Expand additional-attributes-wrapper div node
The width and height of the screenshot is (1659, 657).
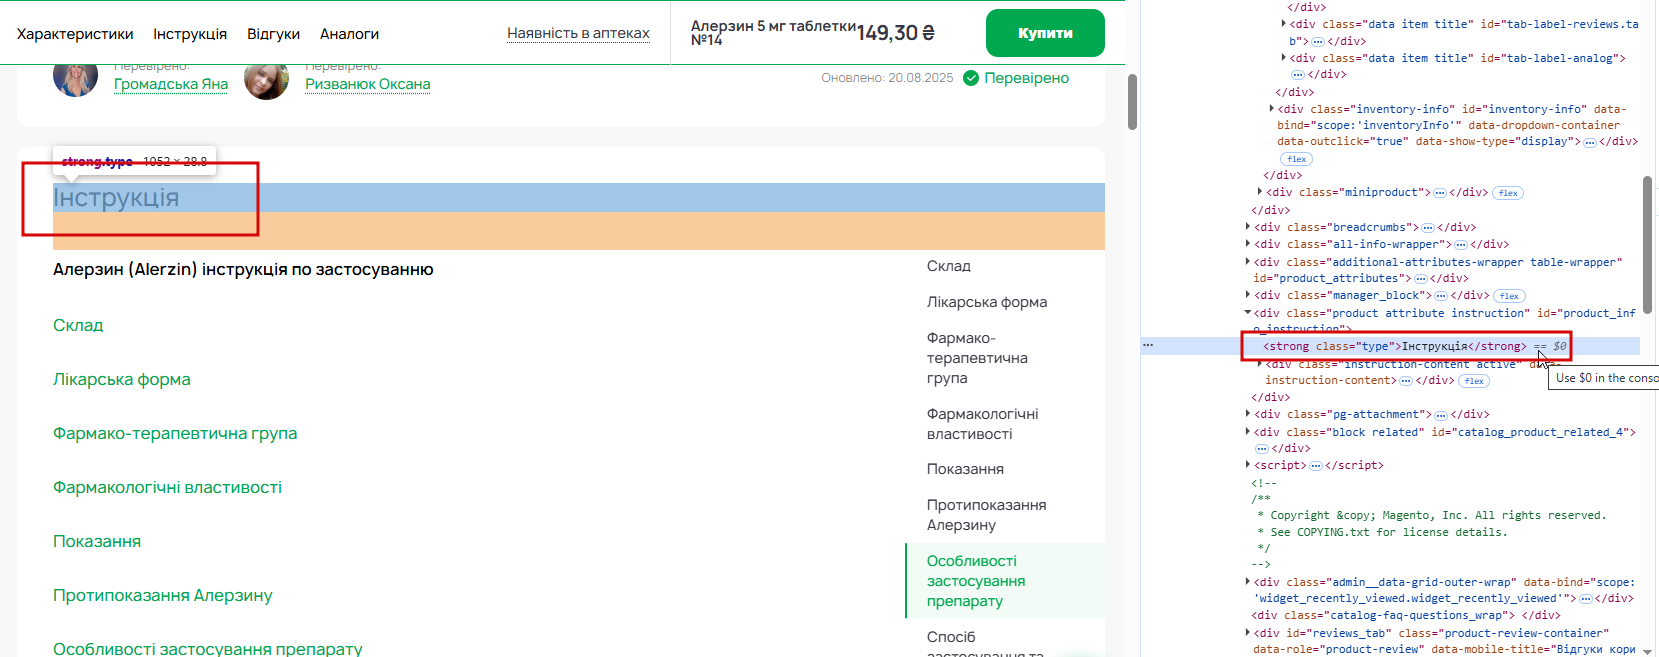[x=1248, y=262]
